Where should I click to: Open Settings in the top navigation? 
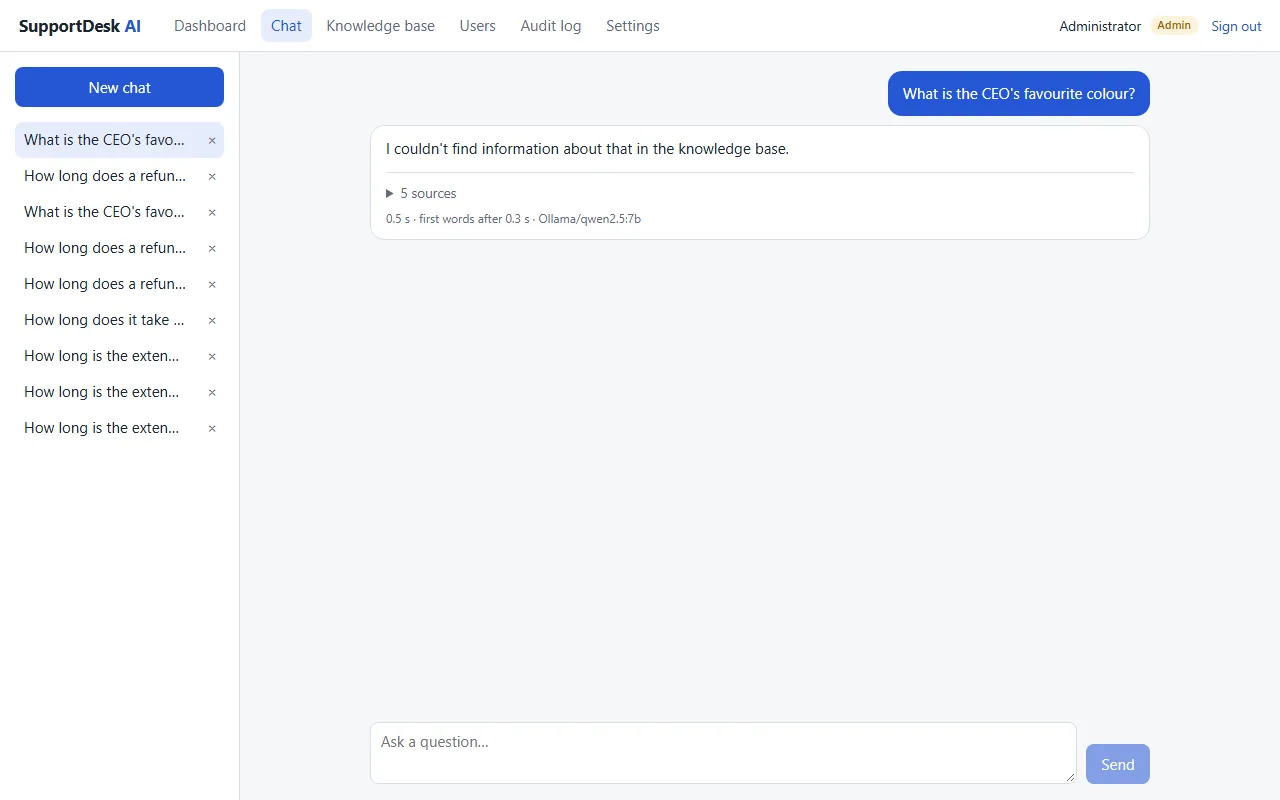pos(633,26)
